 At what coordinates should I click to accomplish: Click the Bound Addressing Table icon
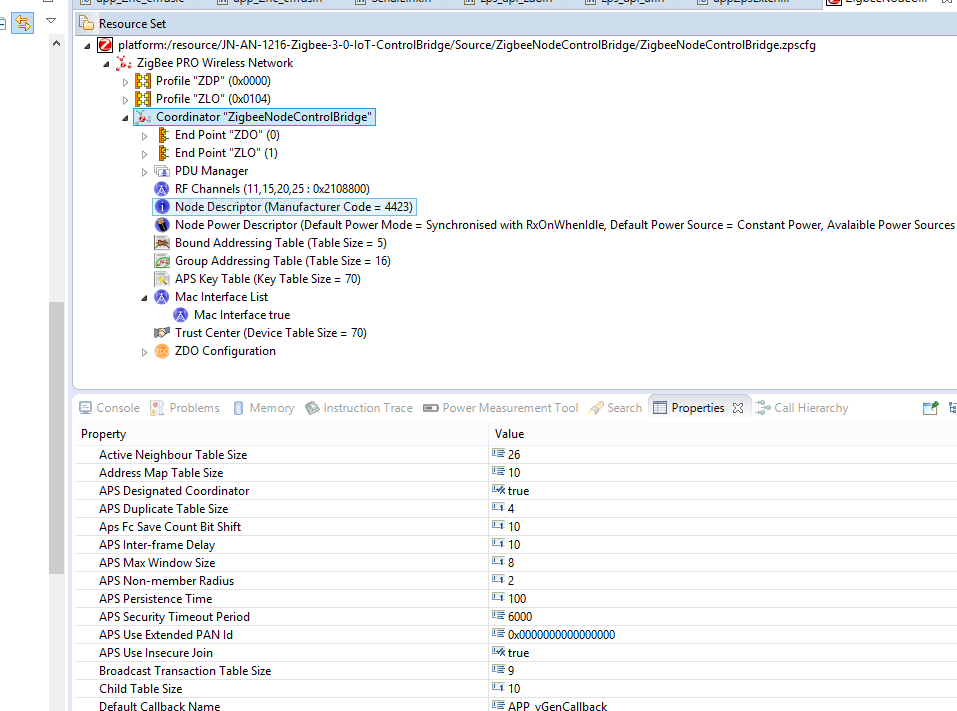coord(162,243)
